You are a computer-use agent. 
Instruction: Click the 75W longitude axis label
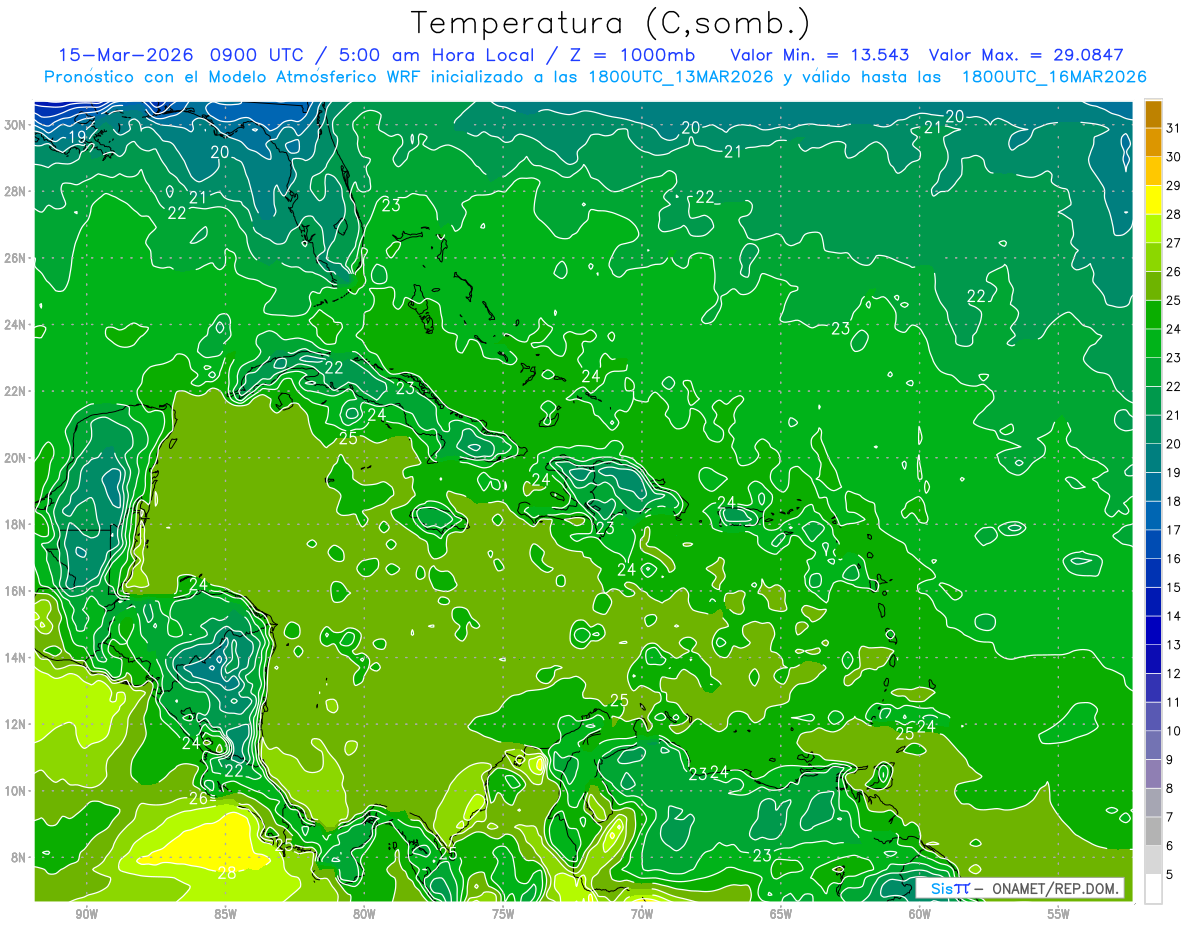pyautogui.click(x=503, y=914)
